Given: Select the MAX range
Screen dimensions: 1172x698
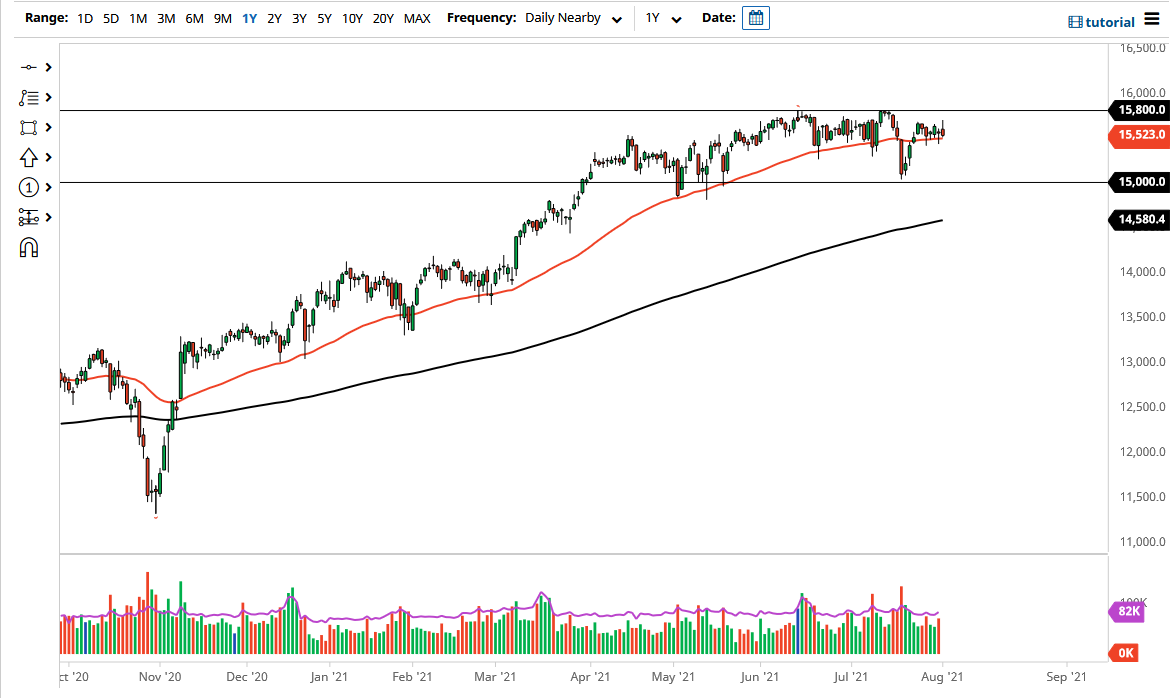Looking at the screenshot, I should pos(417,18).
